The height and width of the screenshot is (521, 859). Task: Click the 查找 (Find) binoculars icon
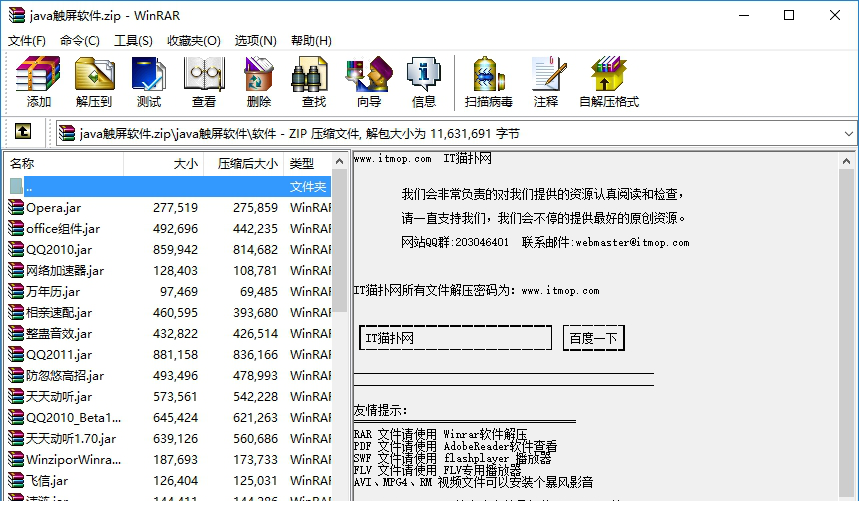click(310, 74)
